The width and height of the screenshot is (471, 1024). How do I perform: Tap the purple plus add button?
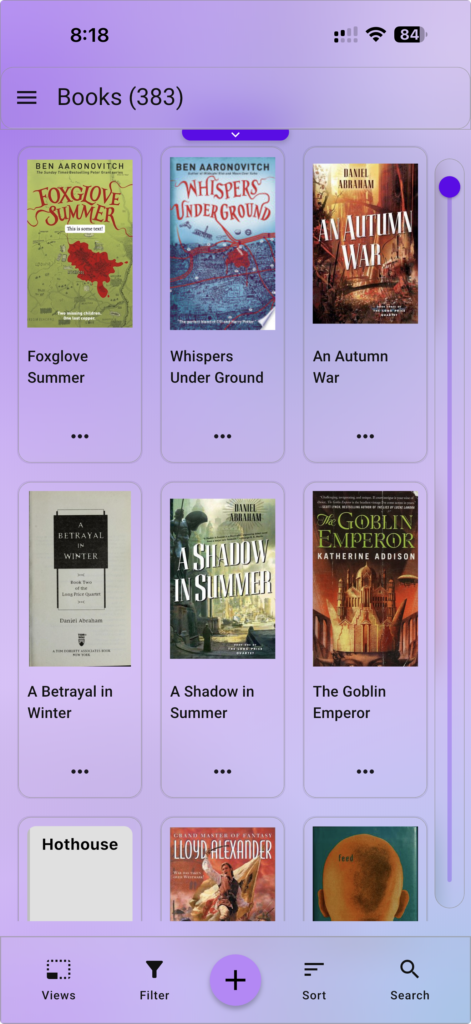[x=235, y=980]
